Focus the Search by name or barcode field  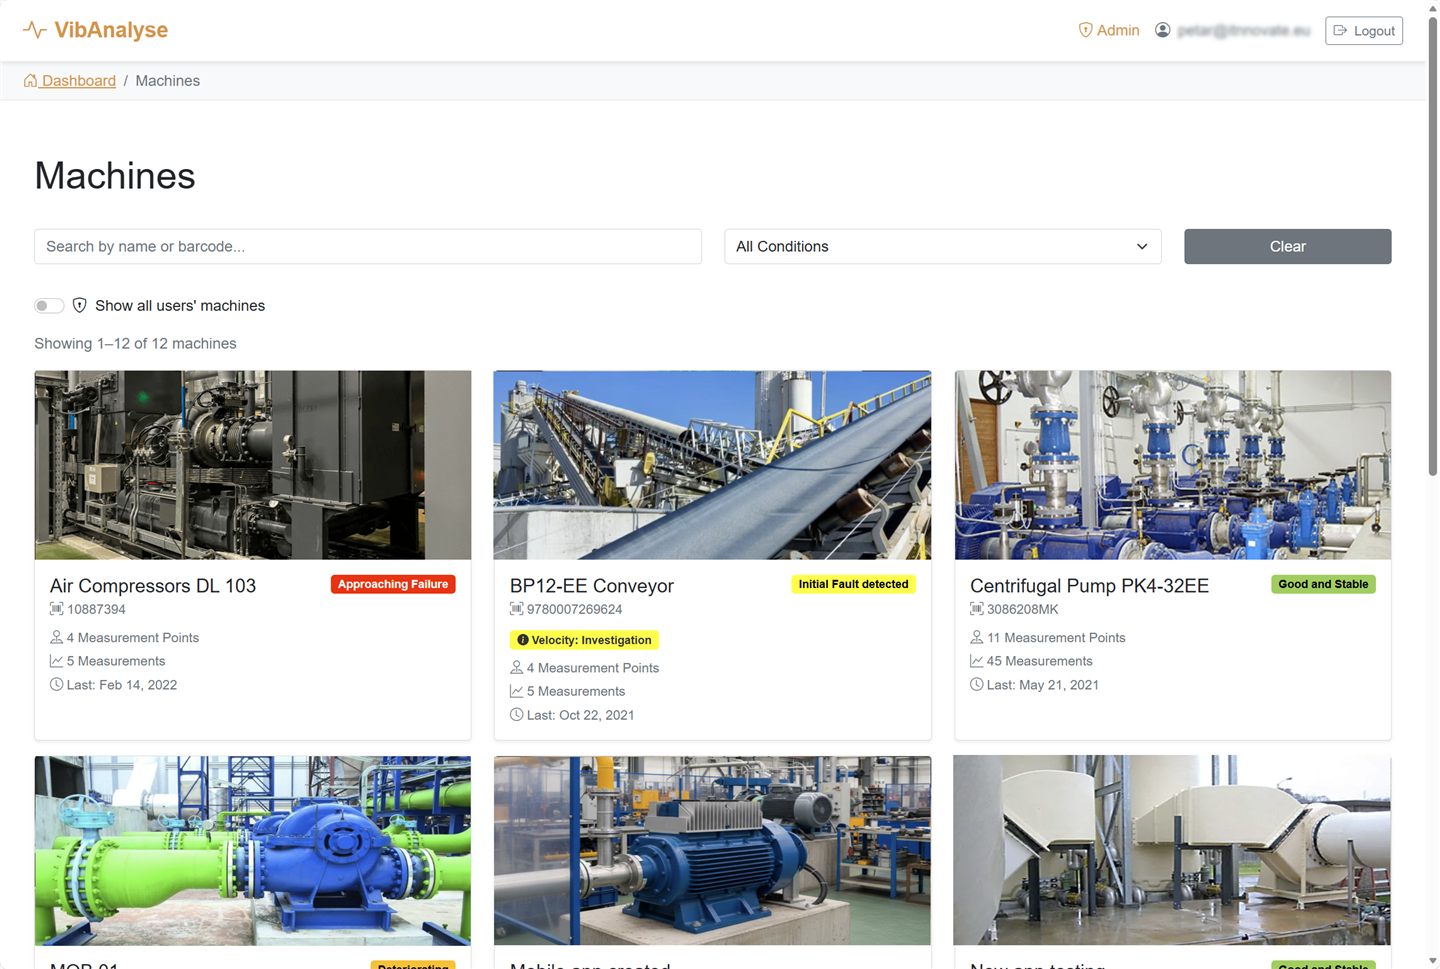coord(368,247)
